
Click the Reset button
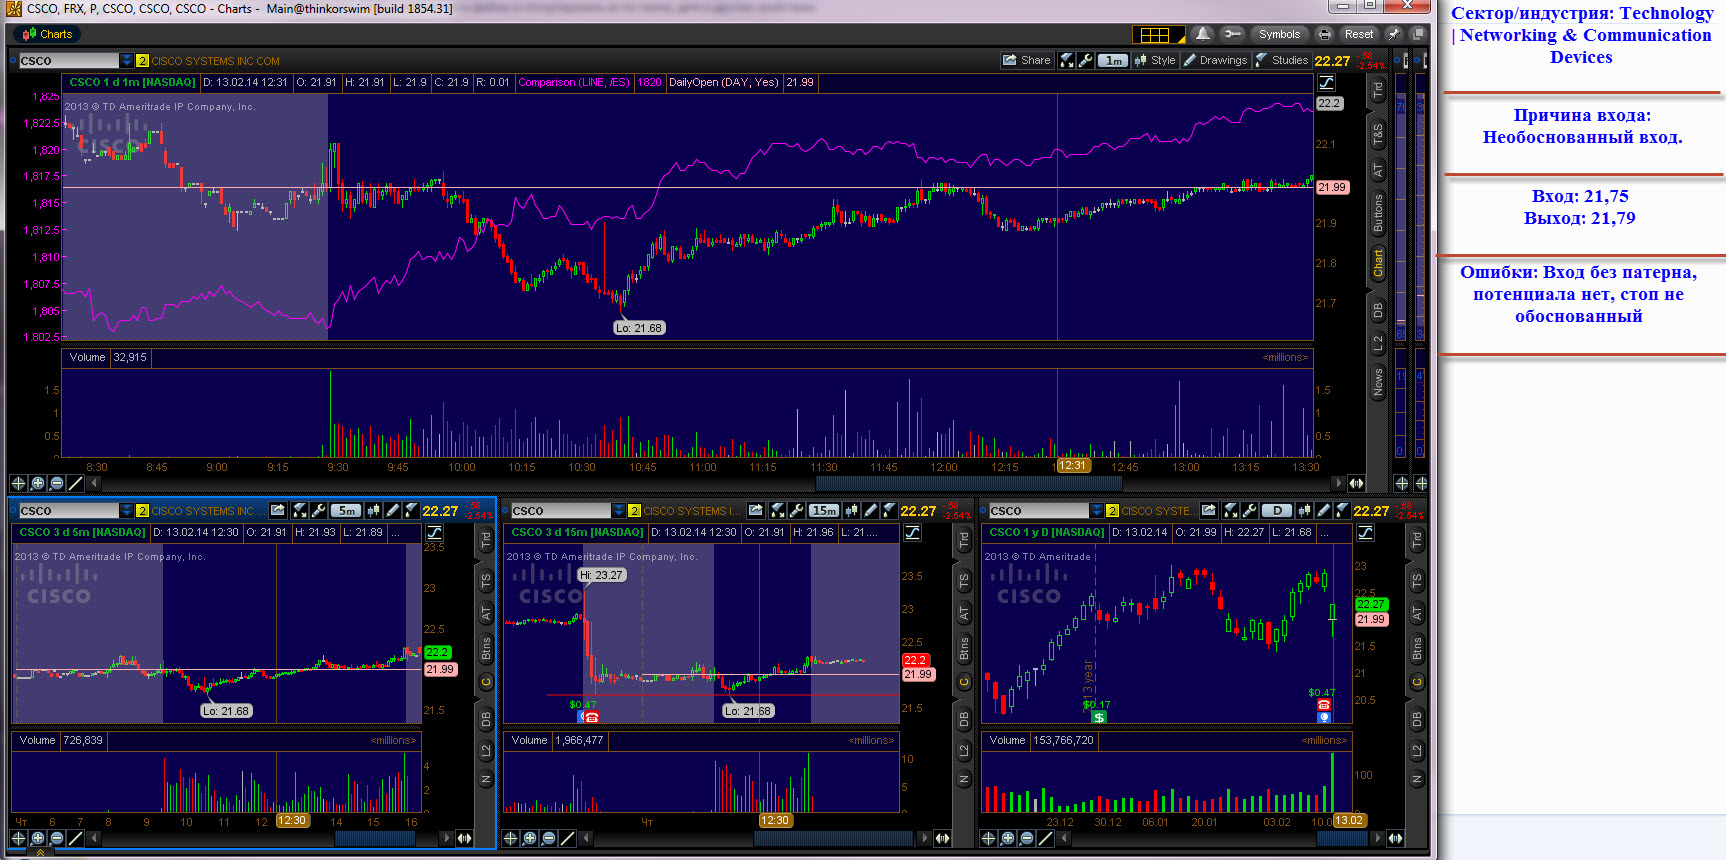[1359, 34]
